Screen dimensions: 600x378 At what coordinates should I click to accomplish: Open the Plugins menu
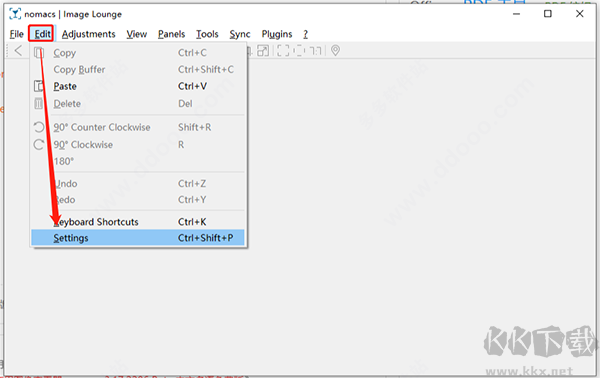click(x=277, y=34)
